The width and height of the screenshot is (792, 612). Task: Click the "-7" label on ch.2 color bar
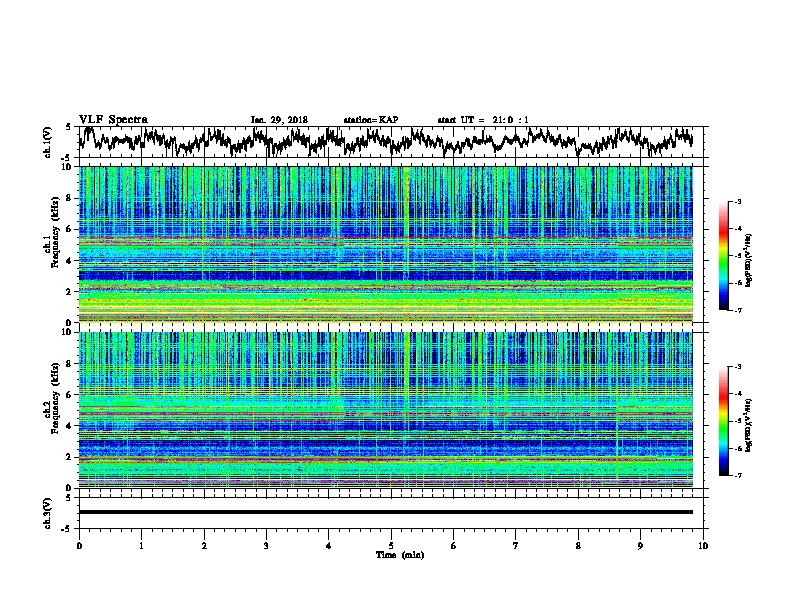[738, 475]
